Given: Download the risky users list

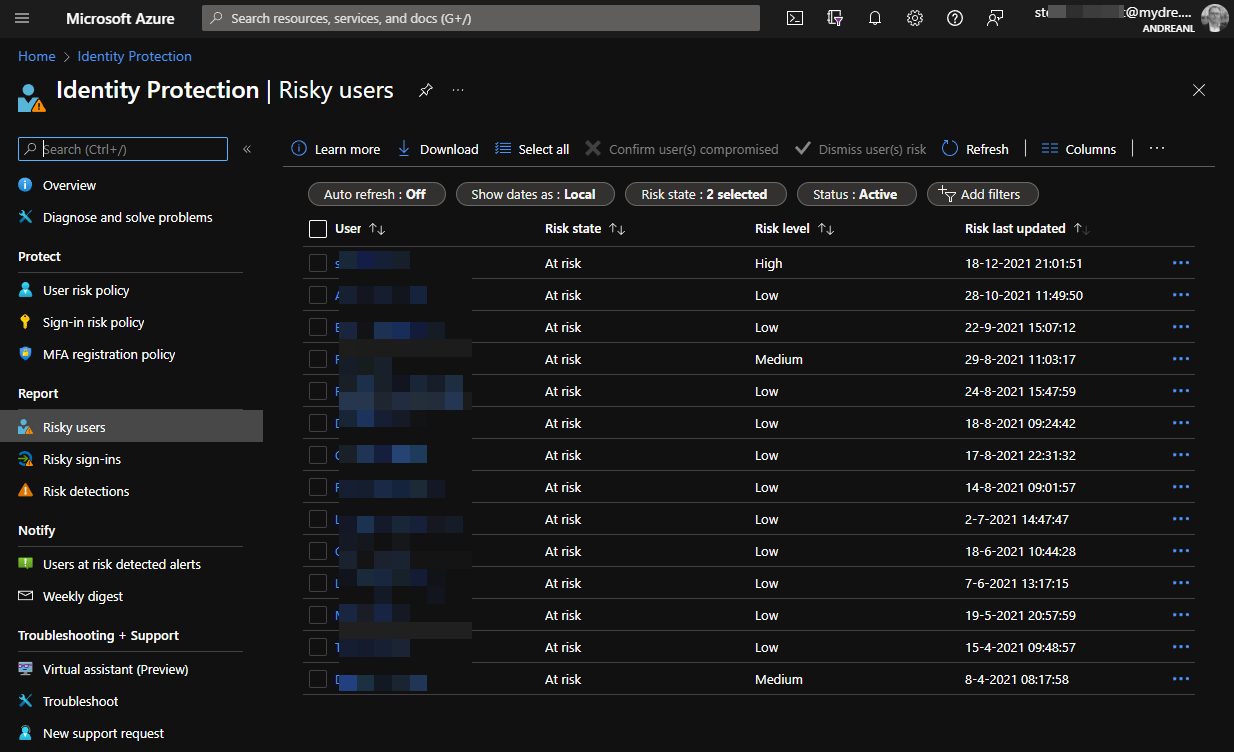Looking at the screenshot, I should click(x=438, y=149).
